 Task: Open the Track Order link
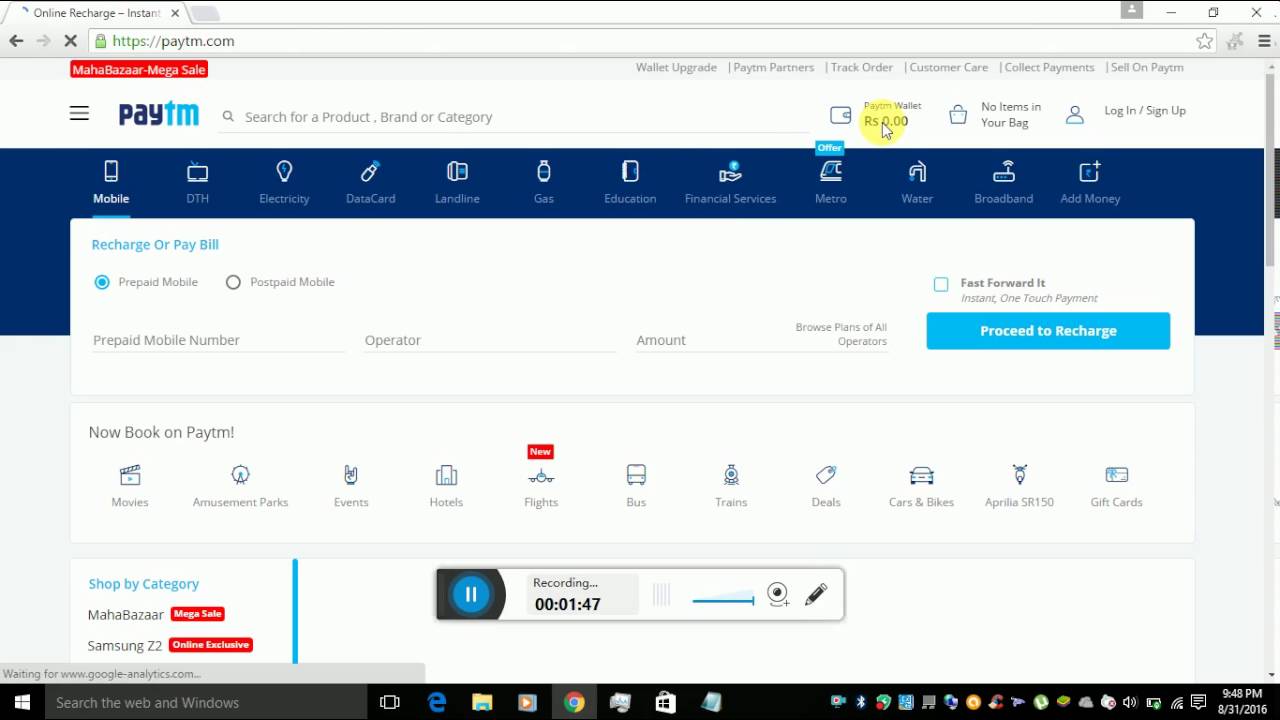[861, 67]
